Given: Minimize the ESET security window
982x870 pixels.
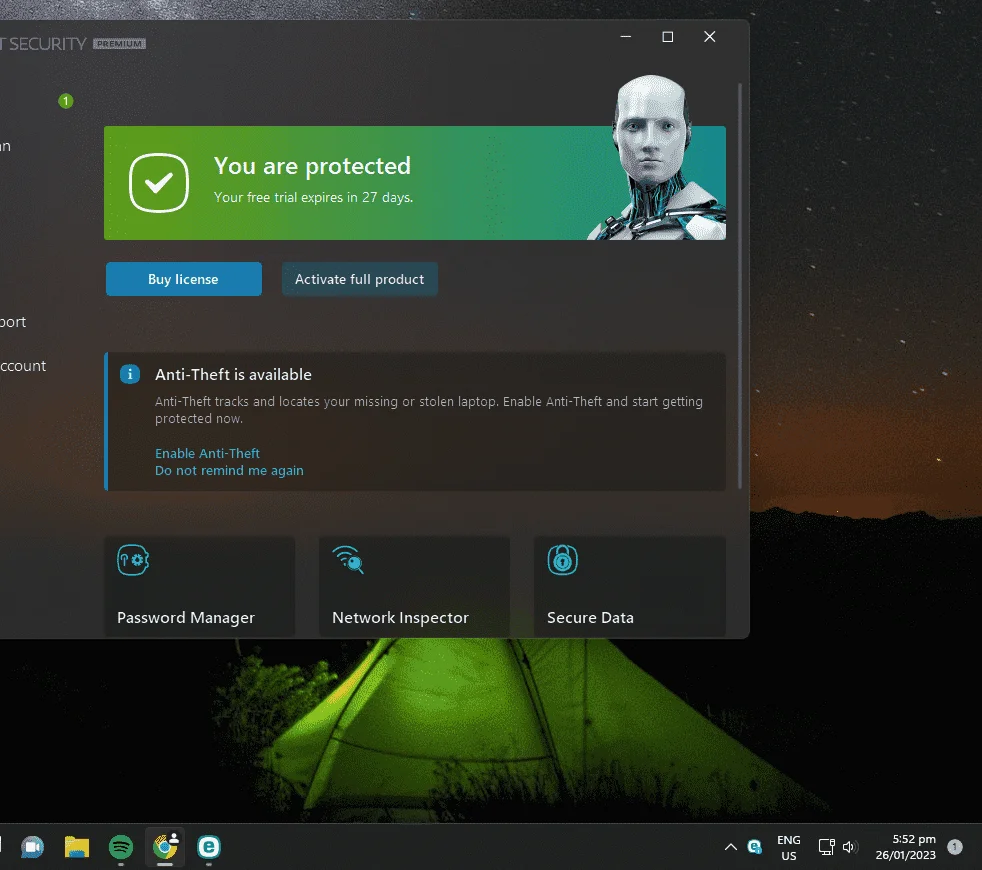Looking at the screenshot, I should pyautogui.click(x=626, y=37).
